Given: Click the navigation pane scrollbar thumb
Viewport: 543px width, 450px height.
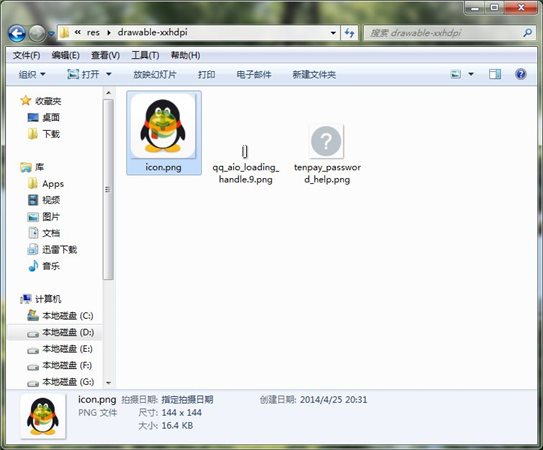Looking at the screenshot, I should (108, 189).
